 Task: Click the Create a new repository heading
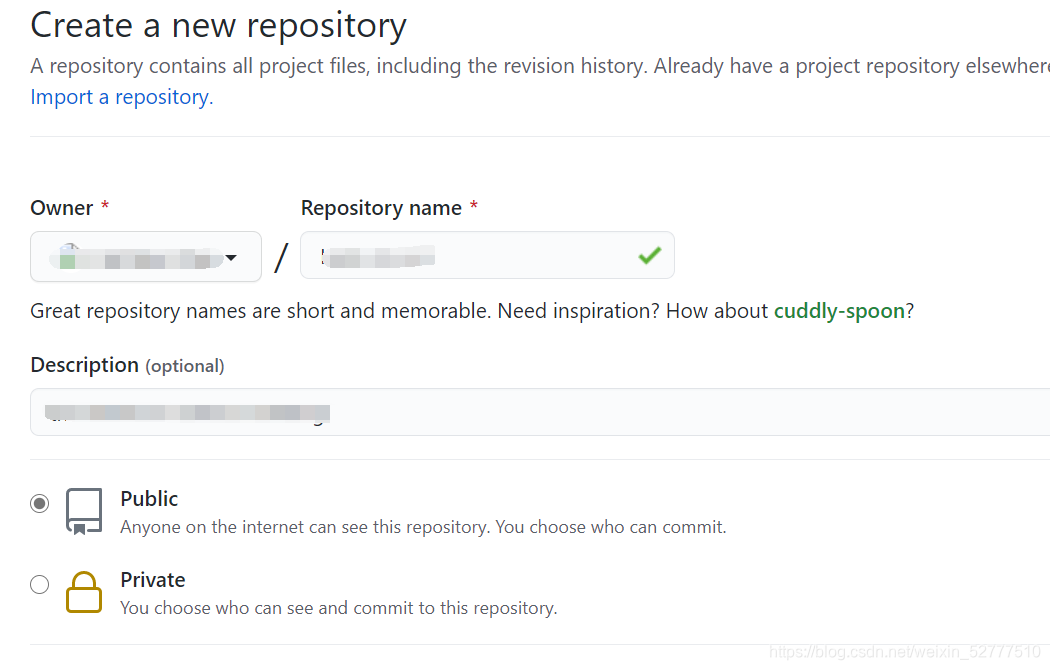pyautogui.click(x=218, y=26)
